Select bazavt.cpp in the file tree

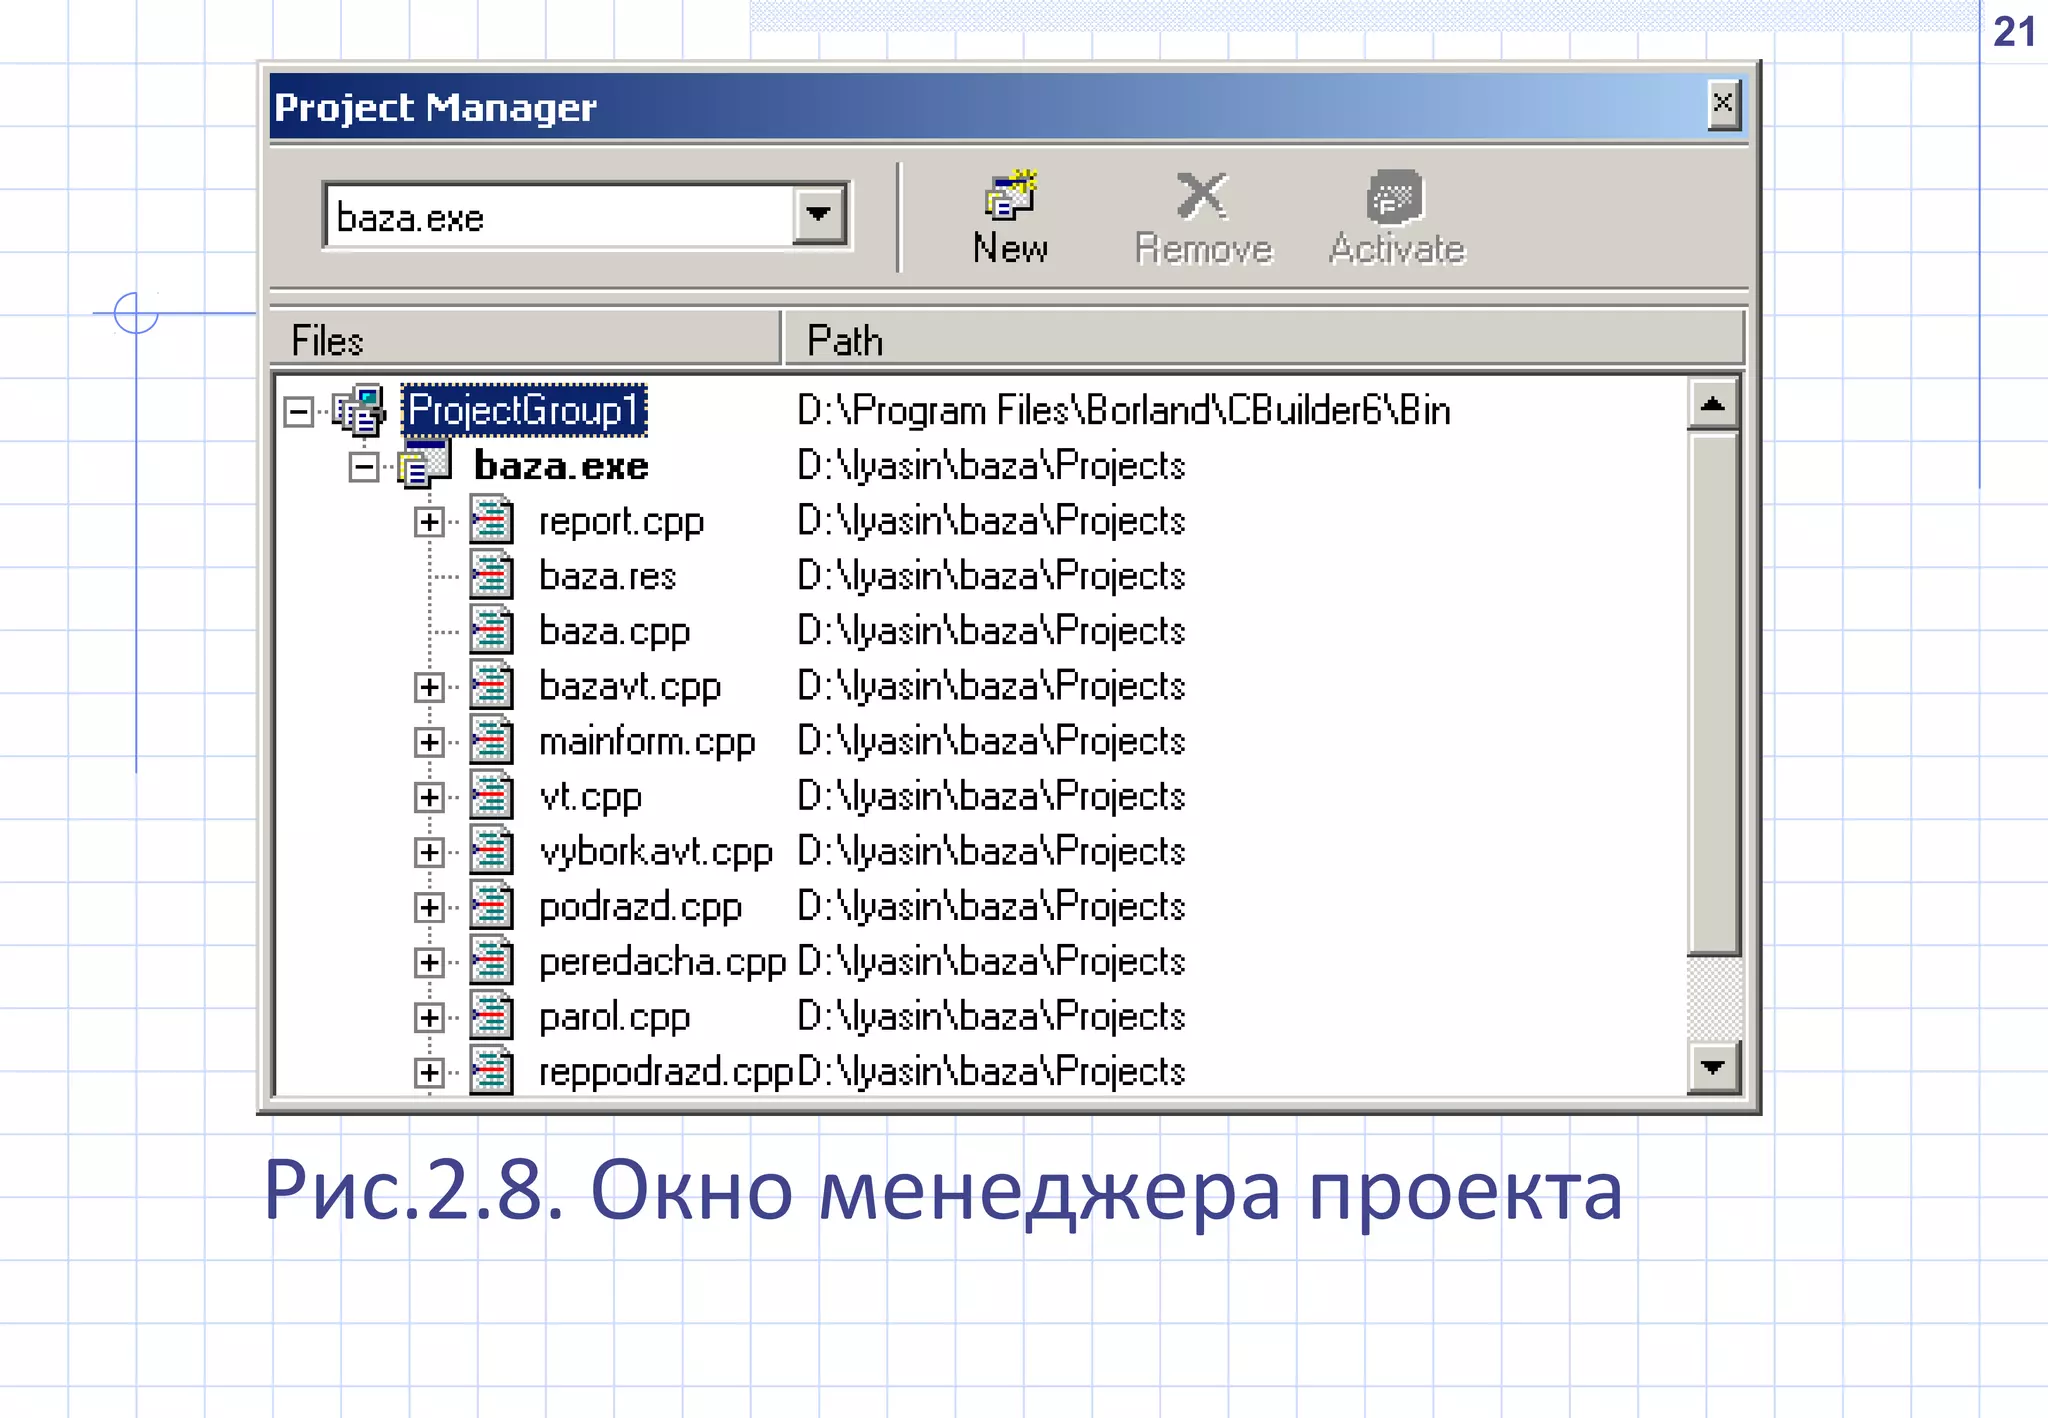click(630, 687)
